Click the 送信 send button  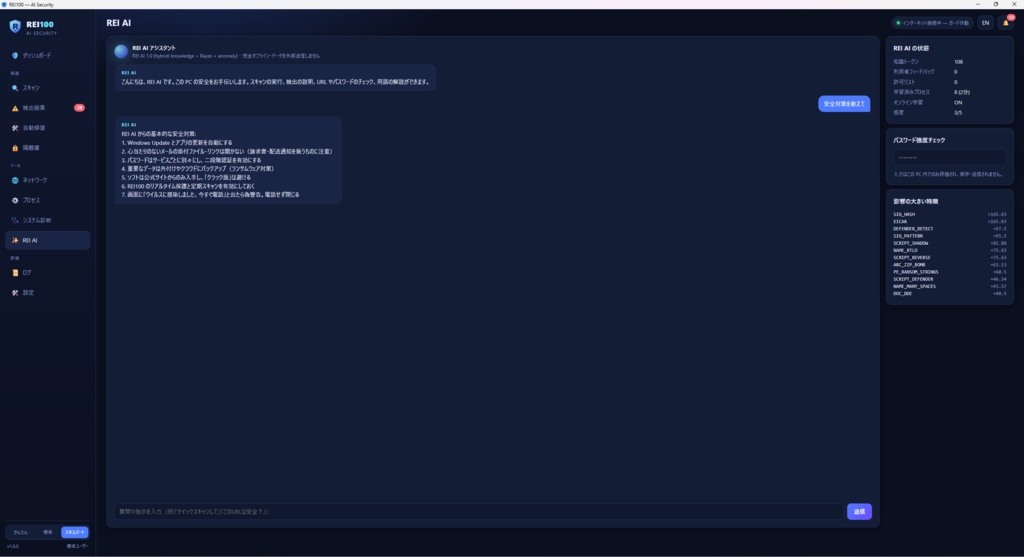[859, 511]
